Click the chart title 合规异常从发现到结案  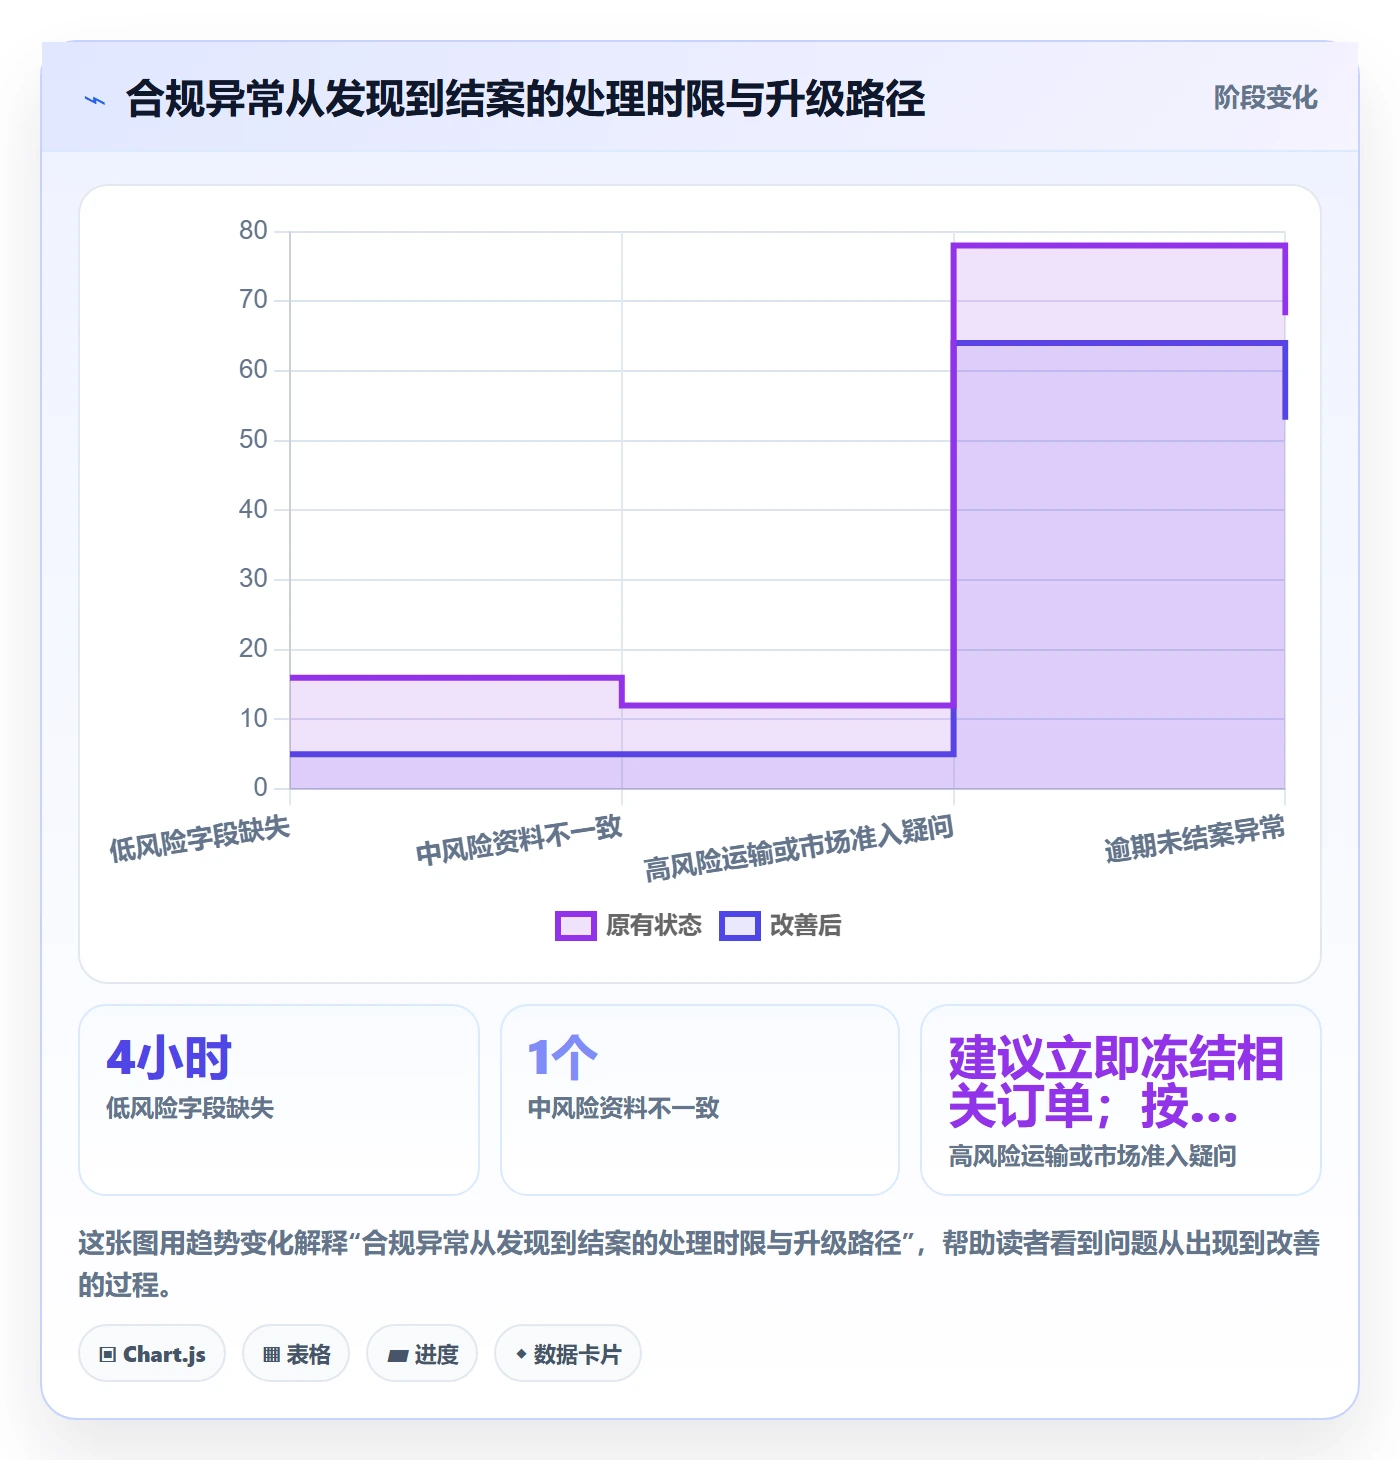tap(525, 99)
